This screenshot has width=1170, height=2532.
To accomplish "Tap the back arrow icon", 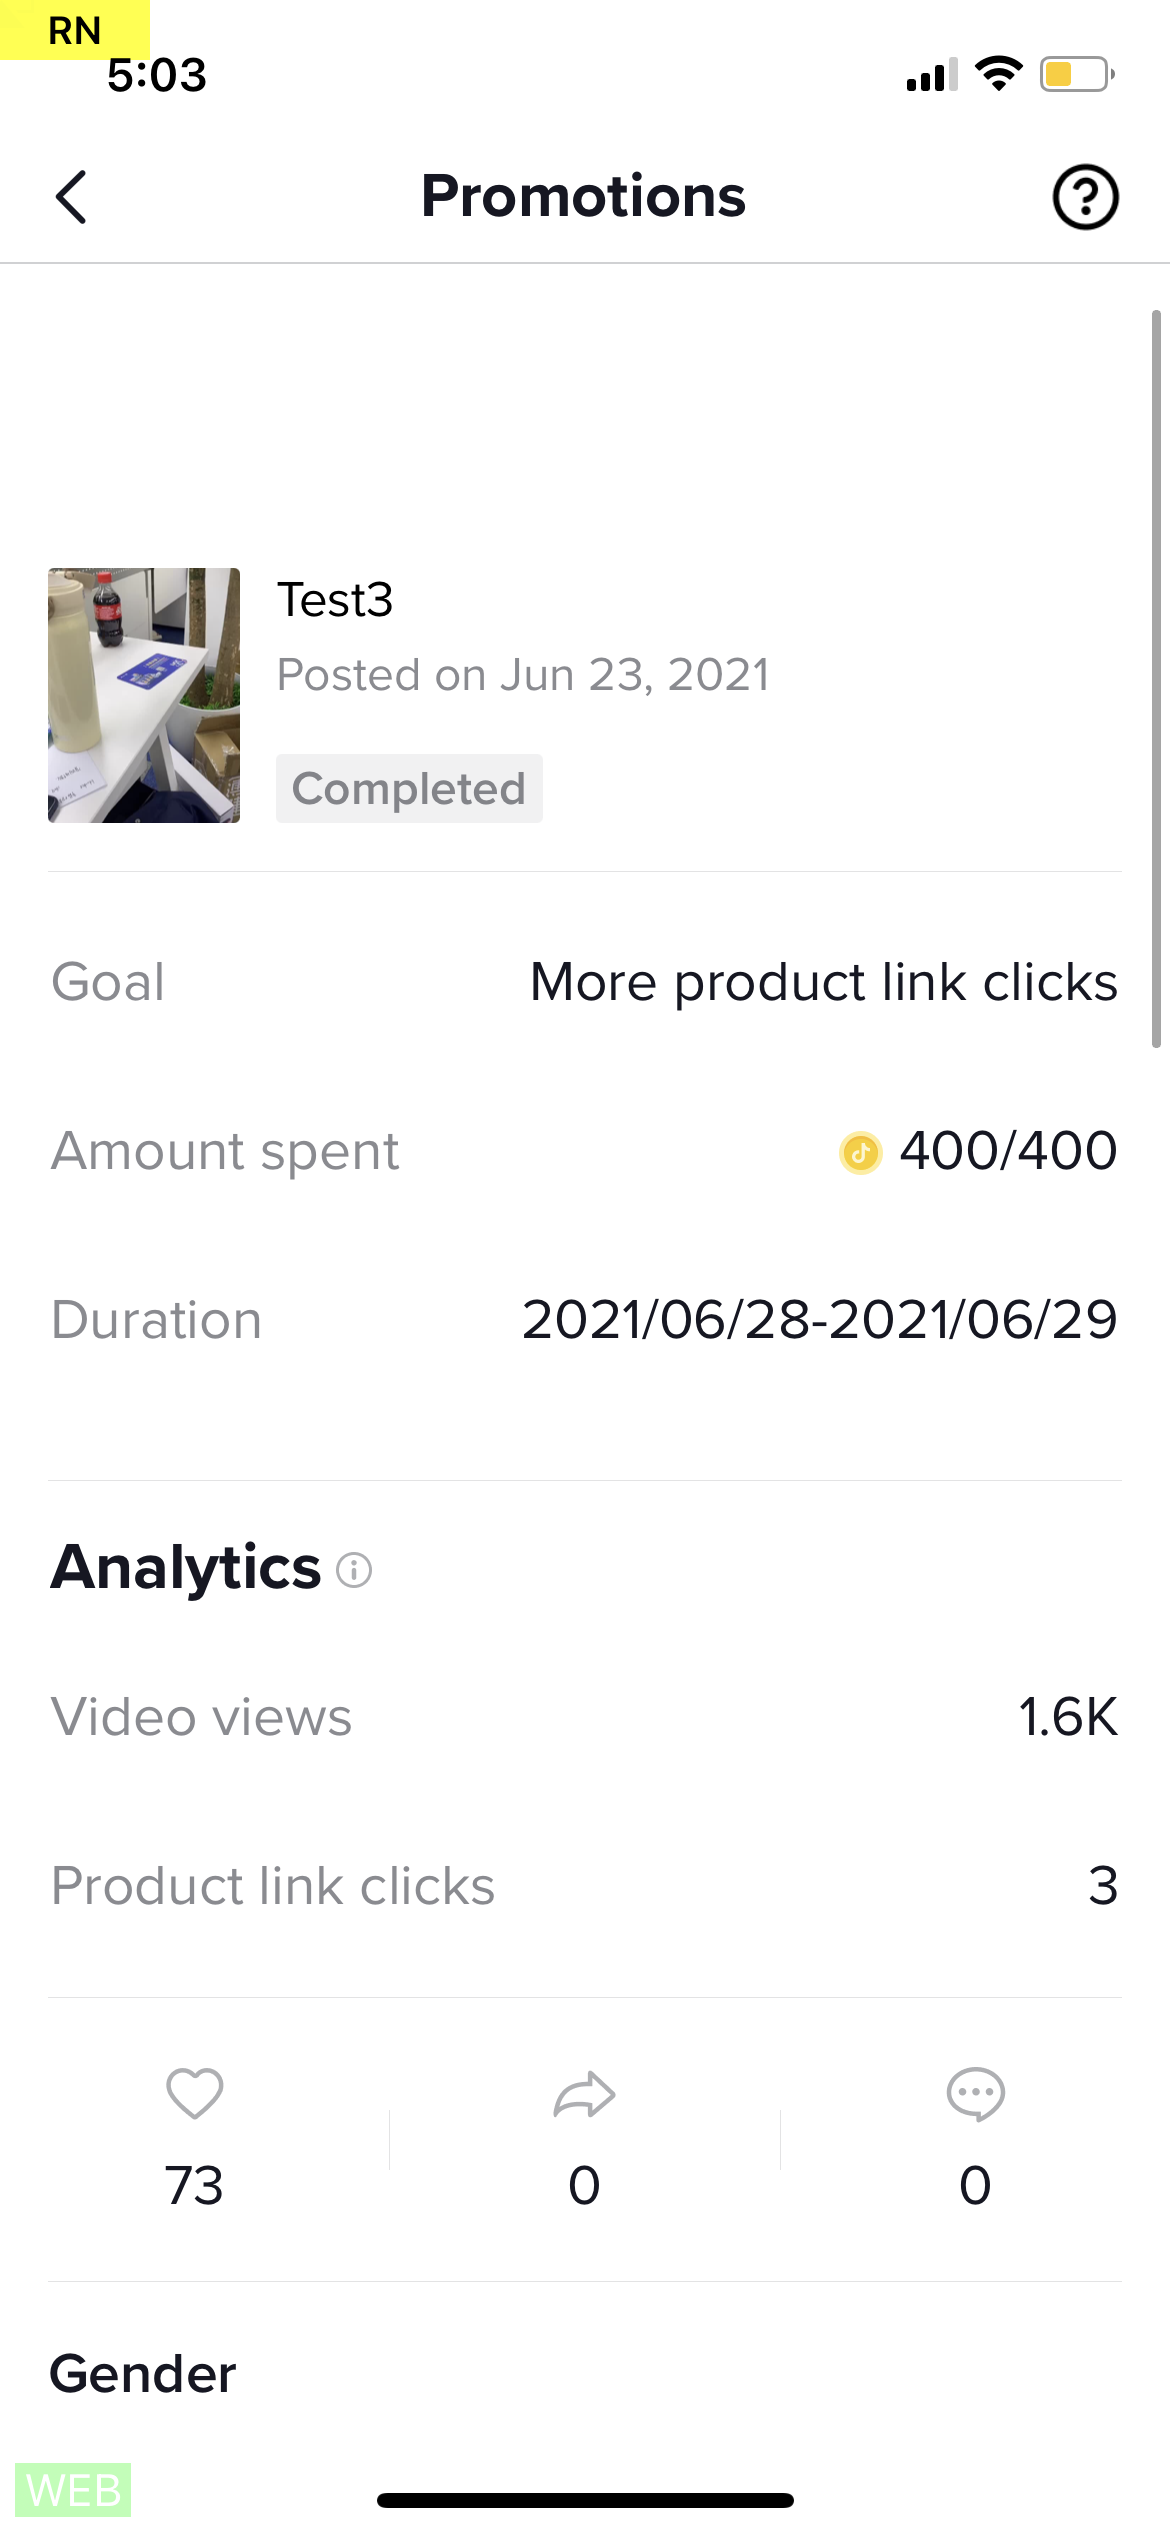I will pos(71,197).
